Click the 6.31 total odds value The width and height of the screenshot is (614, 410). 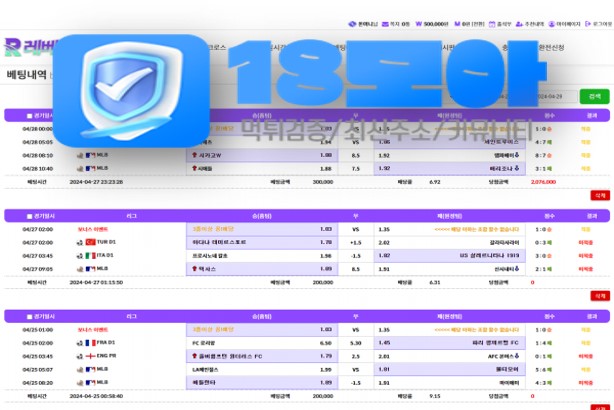[x=435, y=282]
